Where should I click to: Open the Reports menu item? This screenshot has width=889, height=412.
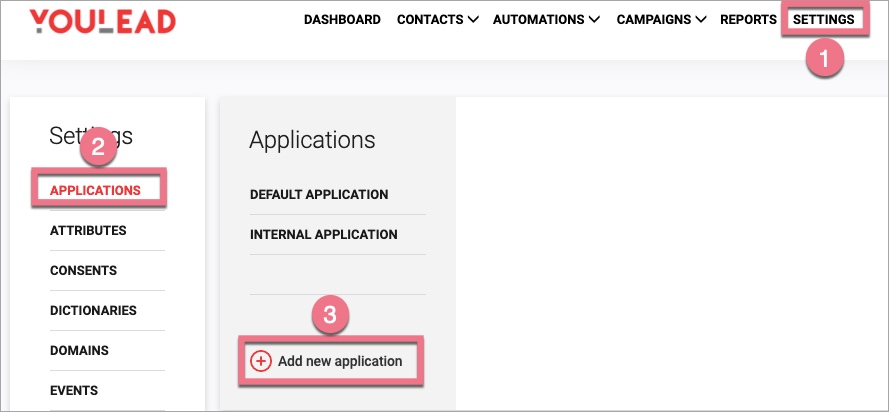tap(748, 19)
